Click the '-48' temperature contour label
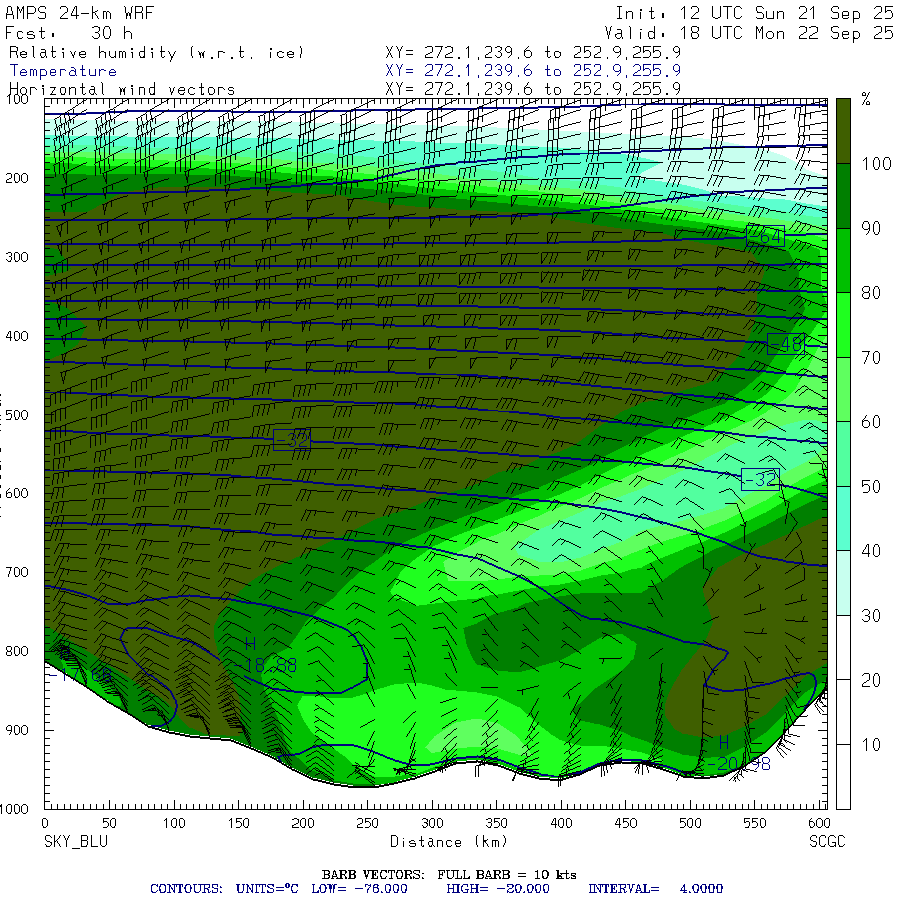The height and width of the screenshot is (900, 900). click(786, 344)
